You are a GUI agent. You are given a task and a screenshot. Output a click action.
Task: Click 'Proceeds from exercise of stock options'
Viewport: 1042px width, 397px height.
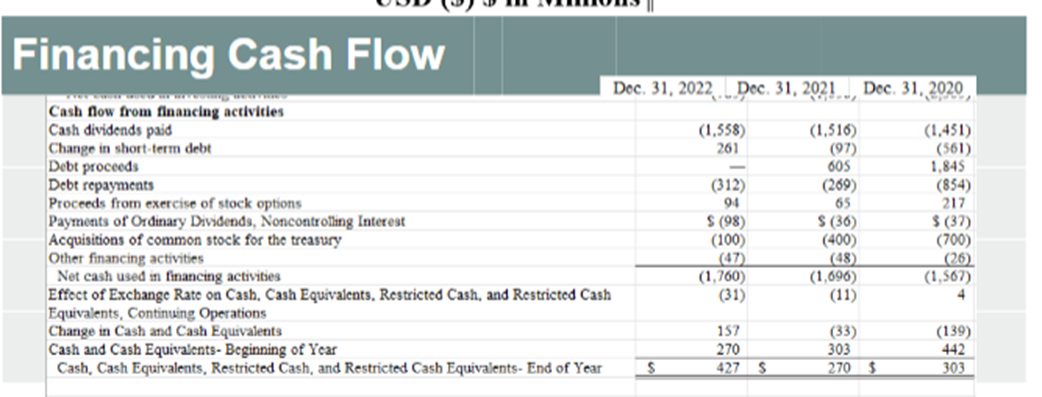pyautogui.click(x=175, y=203)
